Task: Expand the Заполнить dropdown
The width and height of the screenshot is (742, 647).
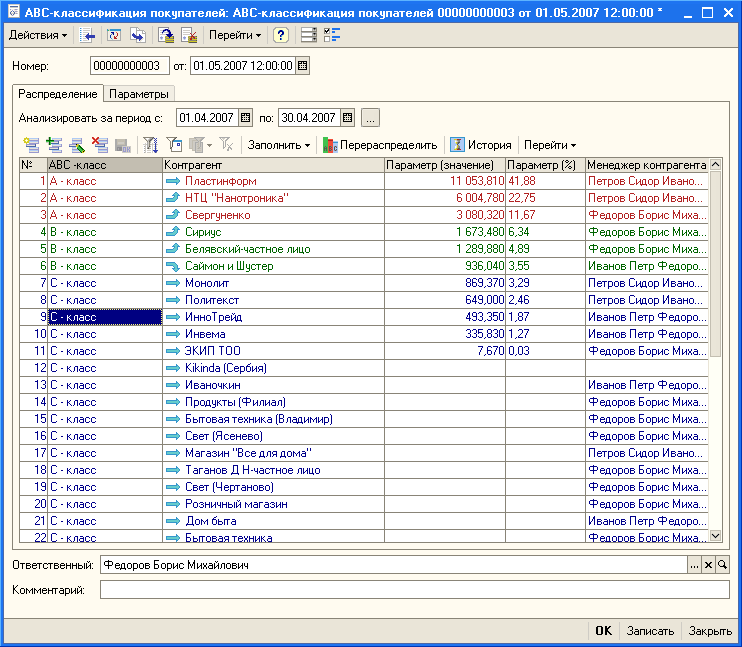Action: pyautogui.click(x=279, y=145)
